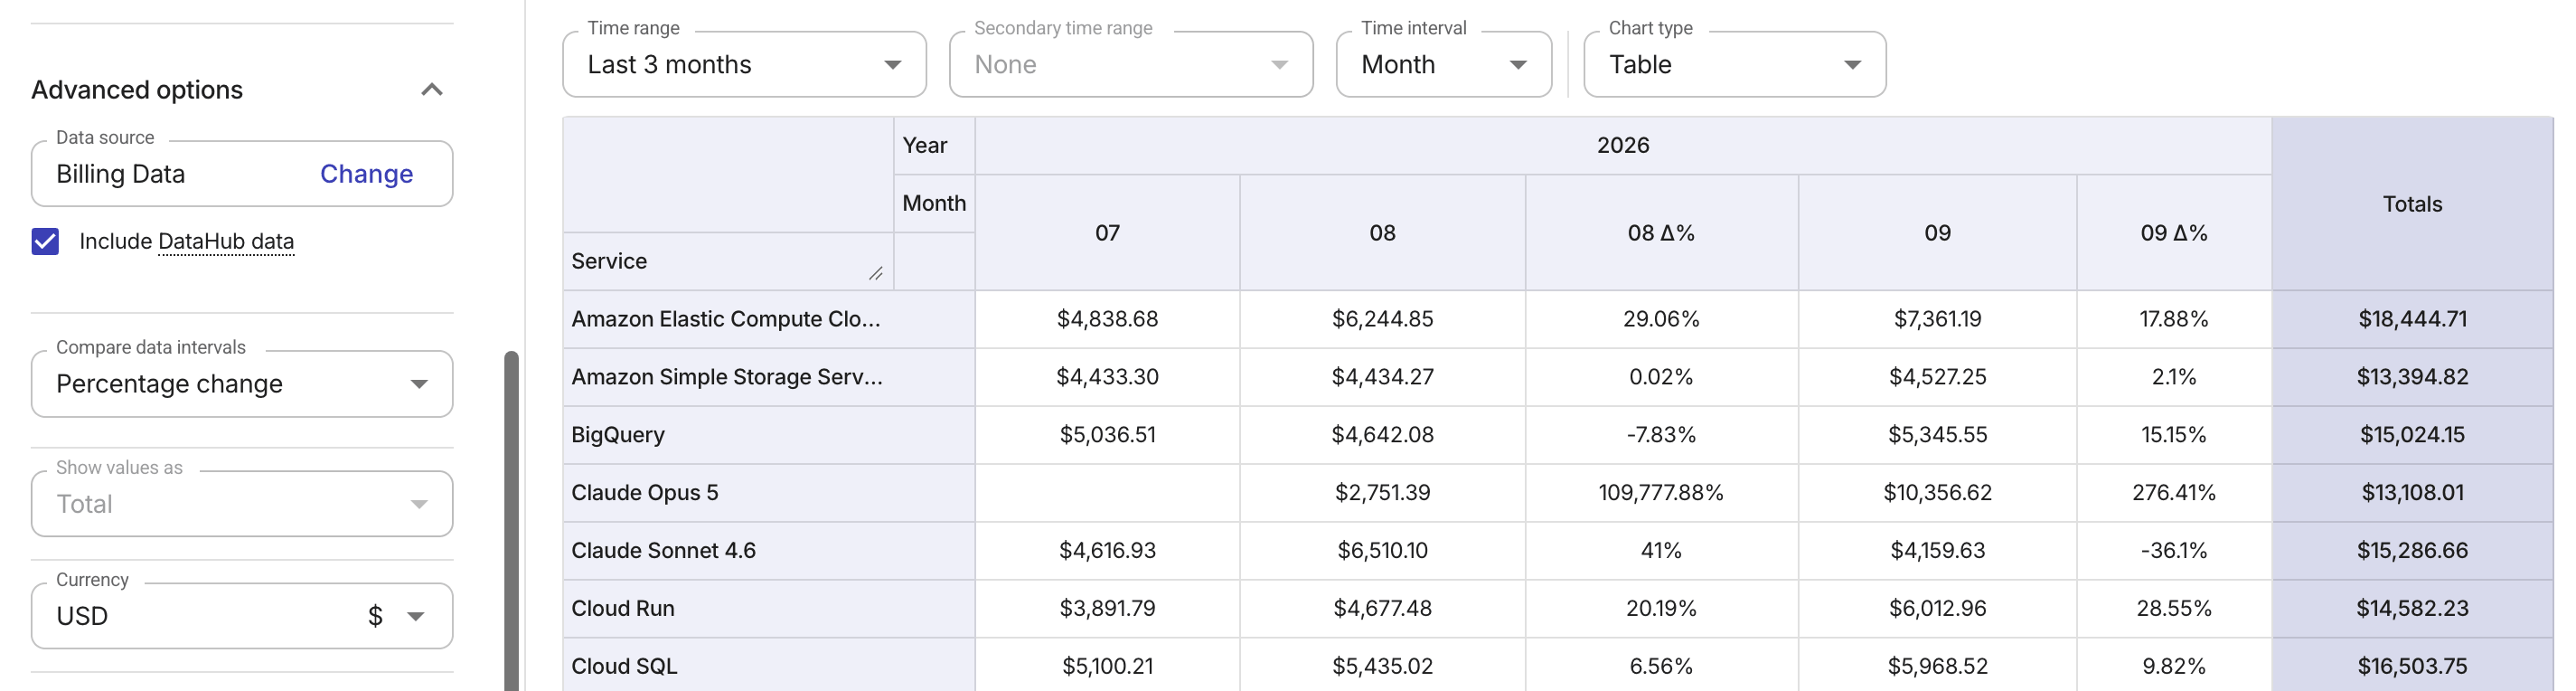2576x691 pixels.
Task: Click the left panel vertical scrollbar
Action: click(511, 520)
